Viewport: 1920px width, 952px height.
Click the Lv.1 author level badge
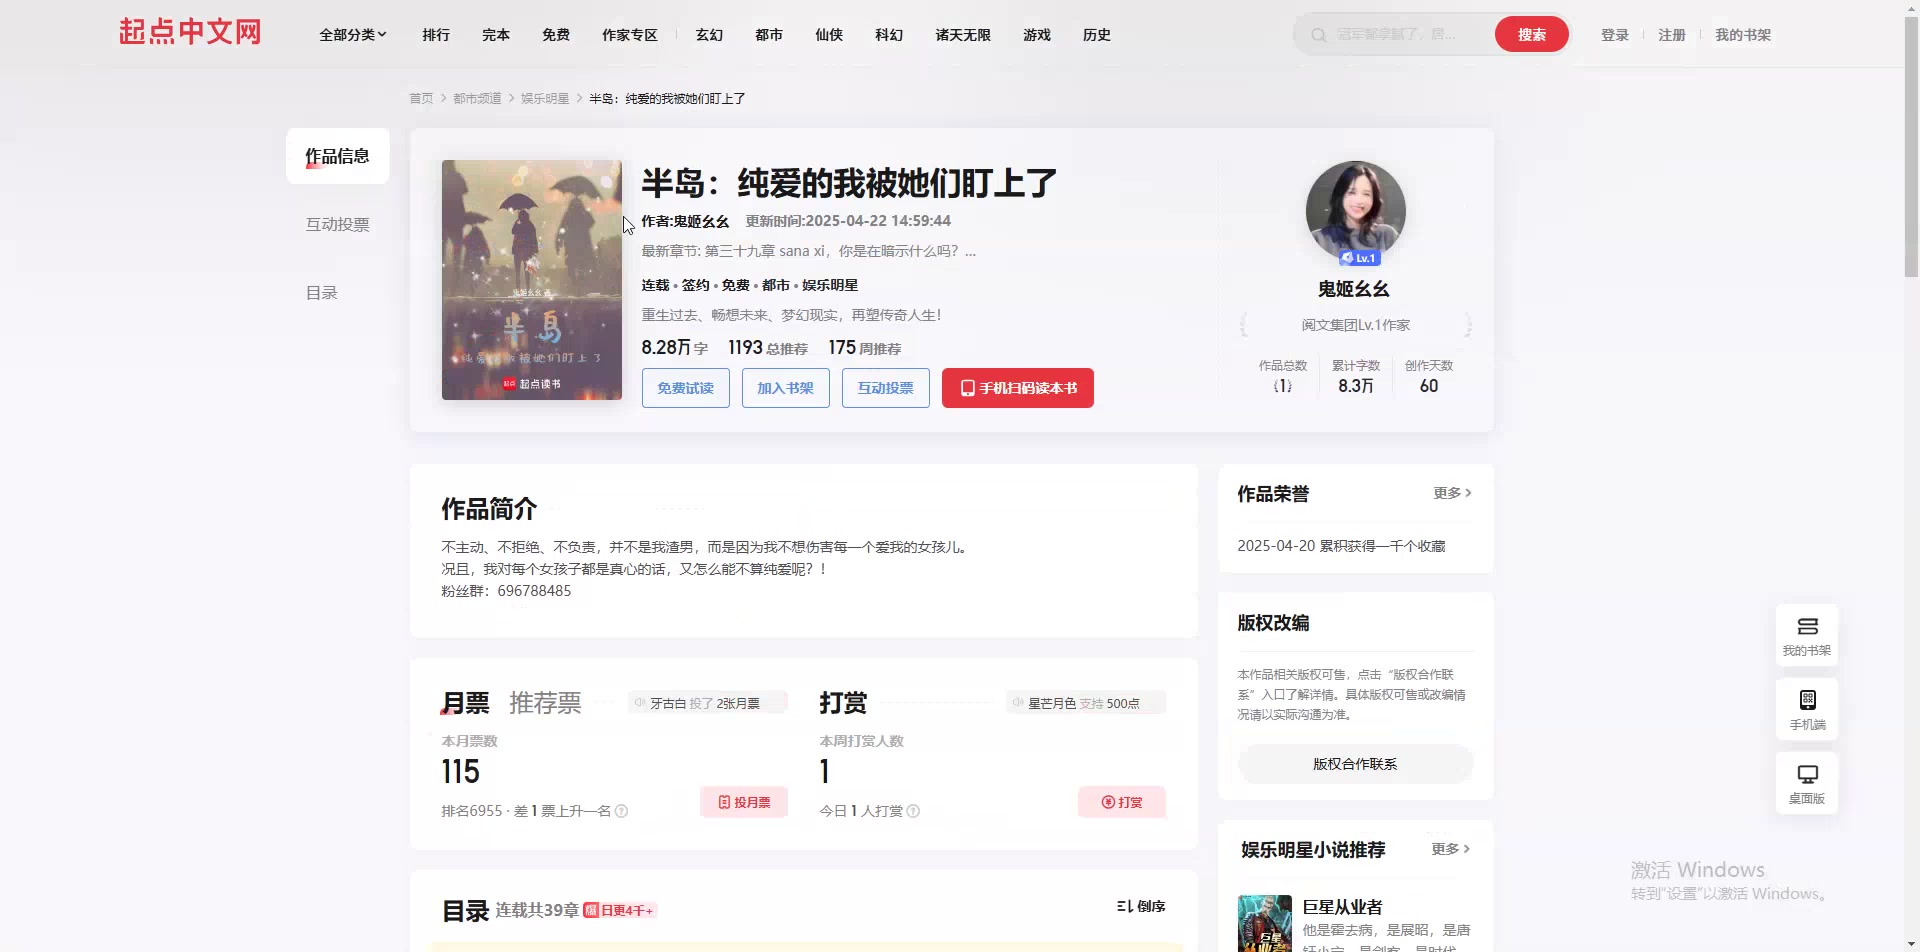click(1359, 258)
